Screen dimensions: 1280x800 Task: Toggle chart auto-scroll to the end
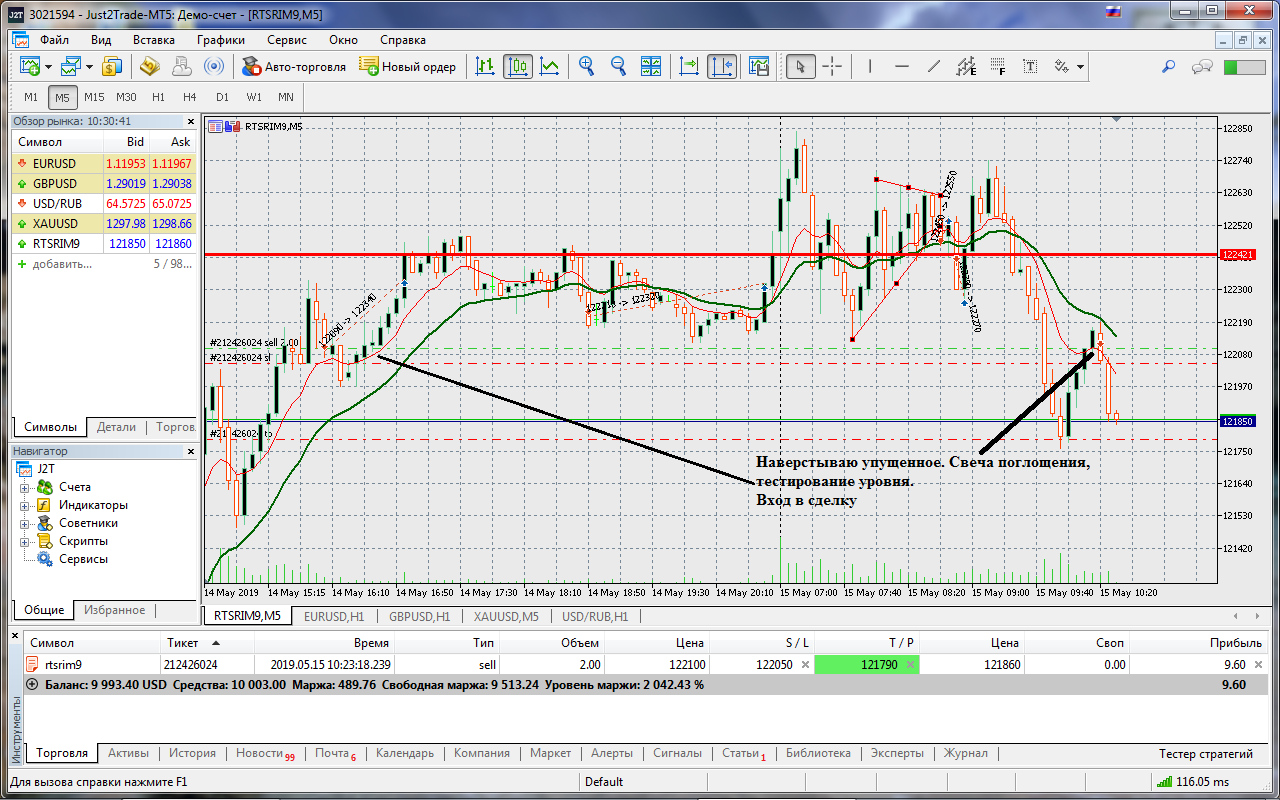click(x=689, y=67)
